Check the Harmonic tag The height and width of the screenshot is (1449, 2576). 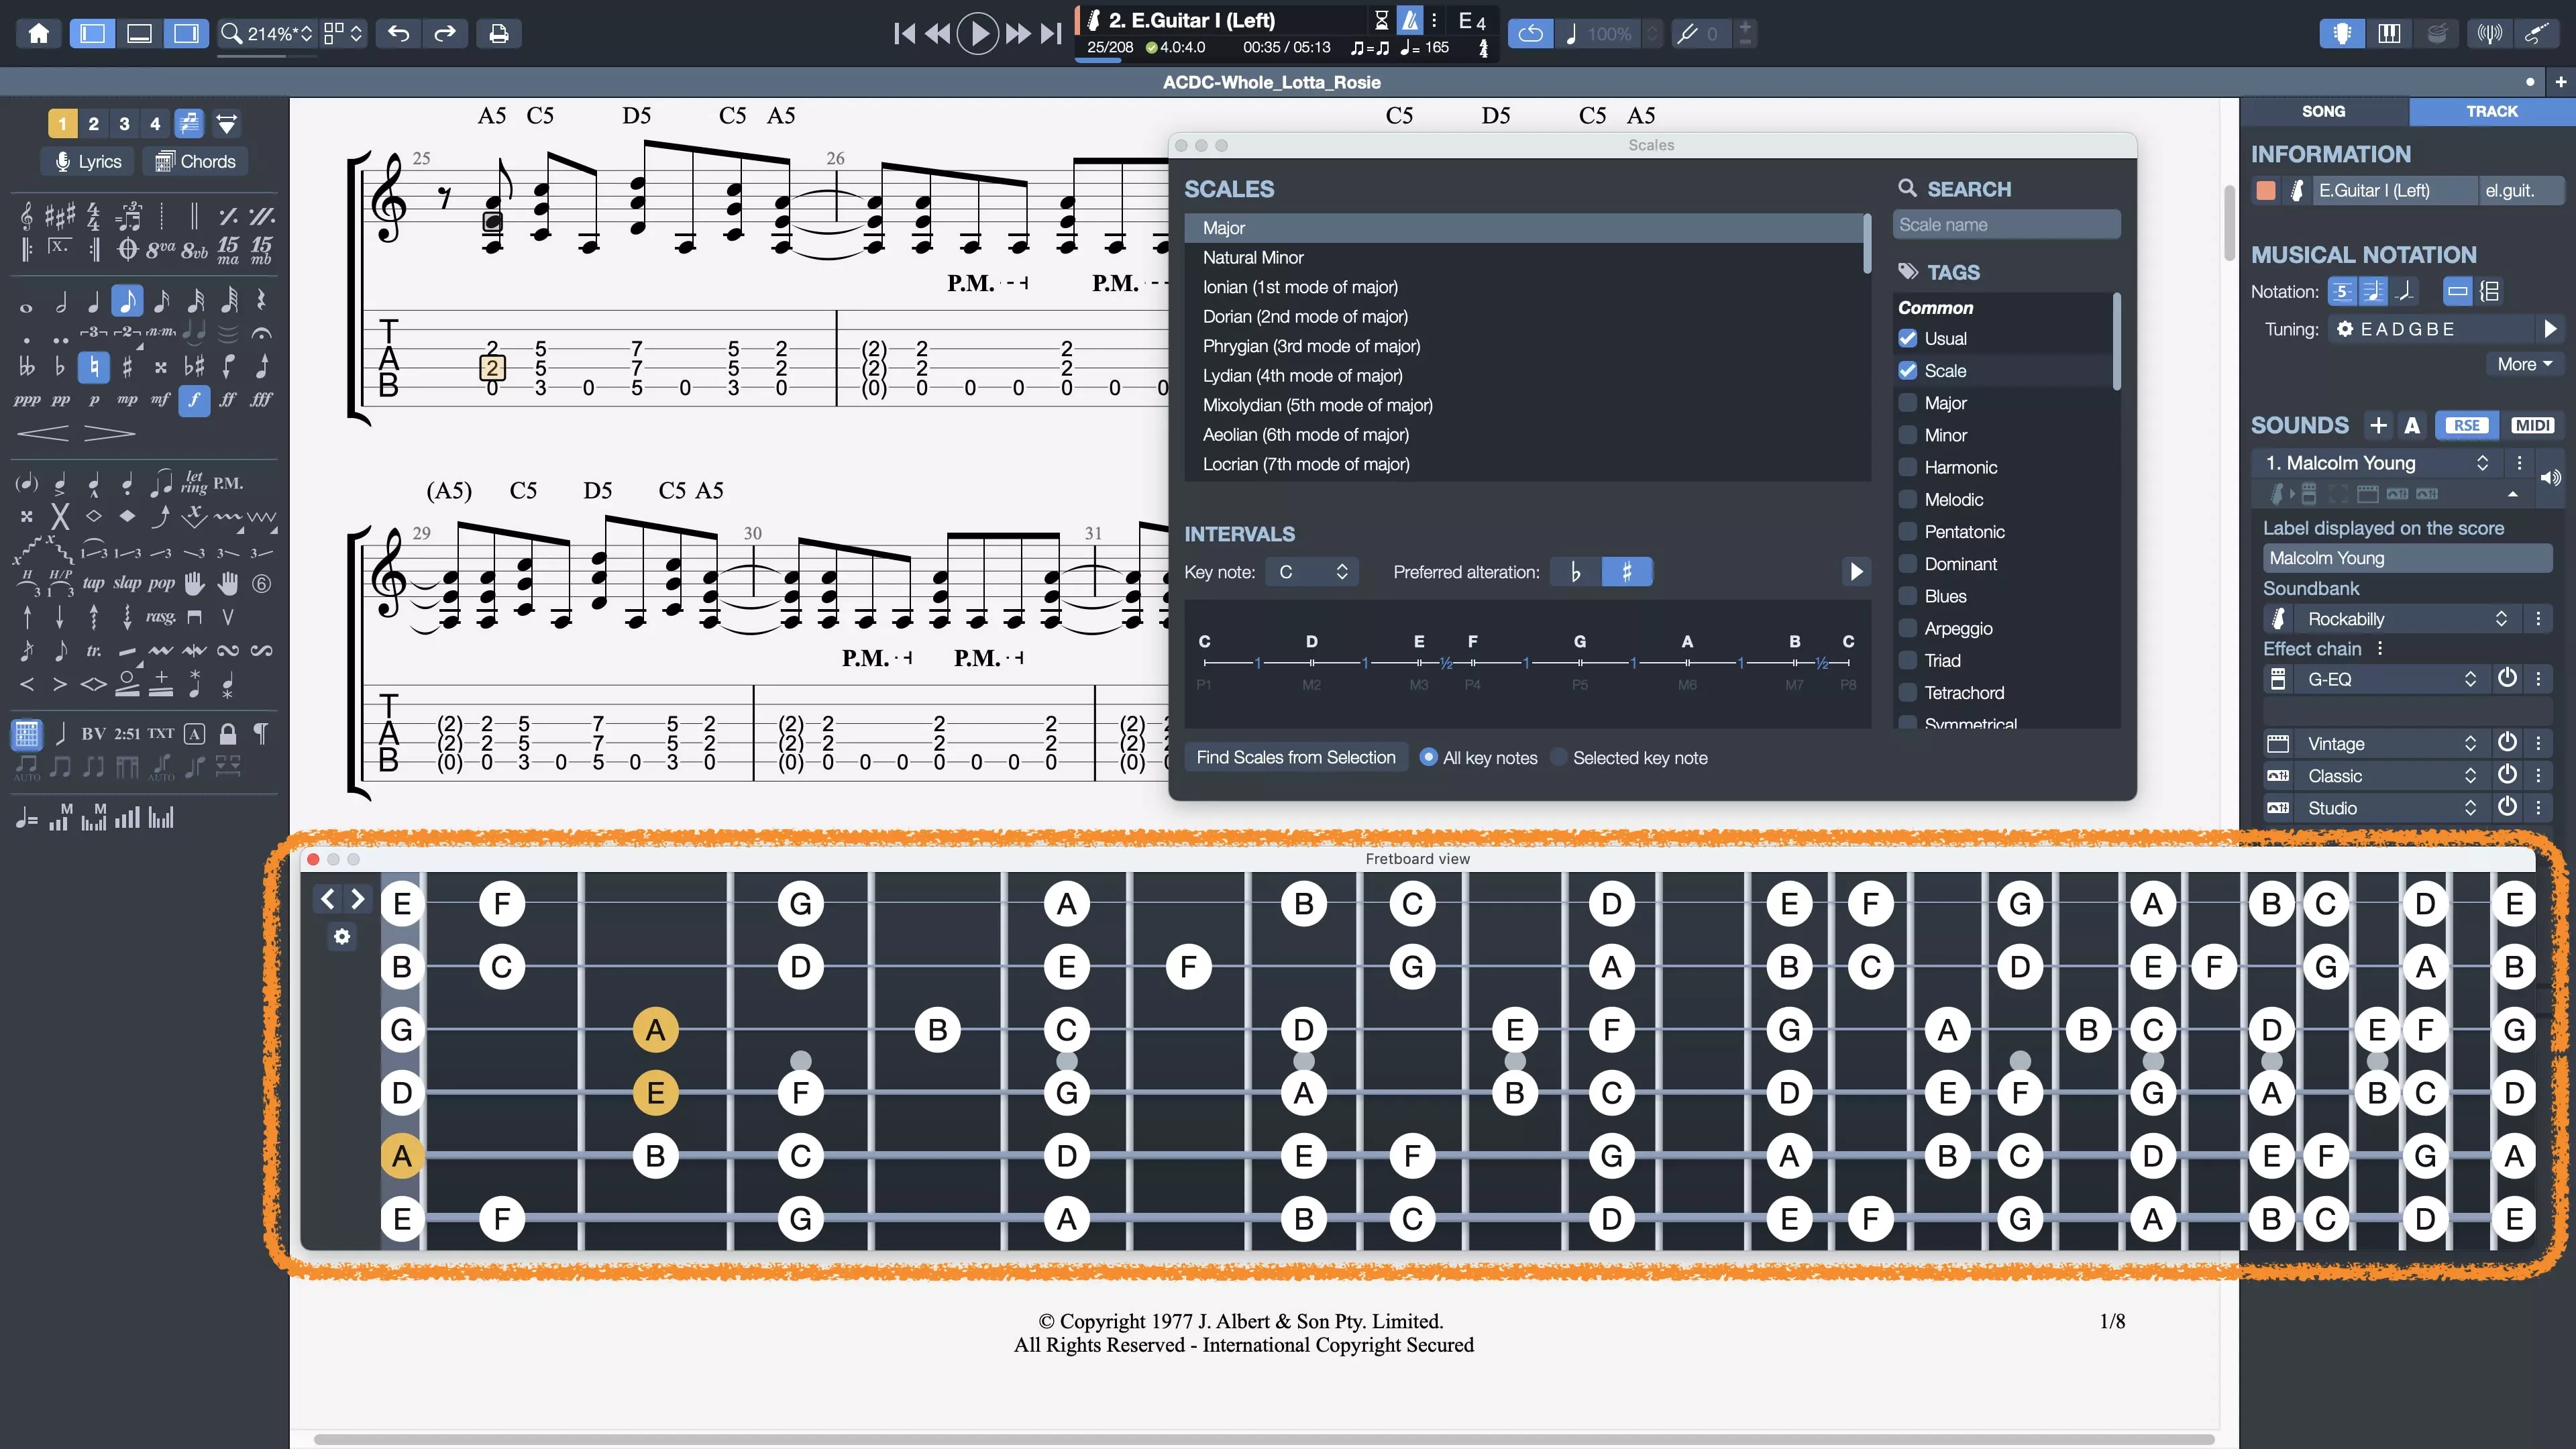coord(1908,468)
